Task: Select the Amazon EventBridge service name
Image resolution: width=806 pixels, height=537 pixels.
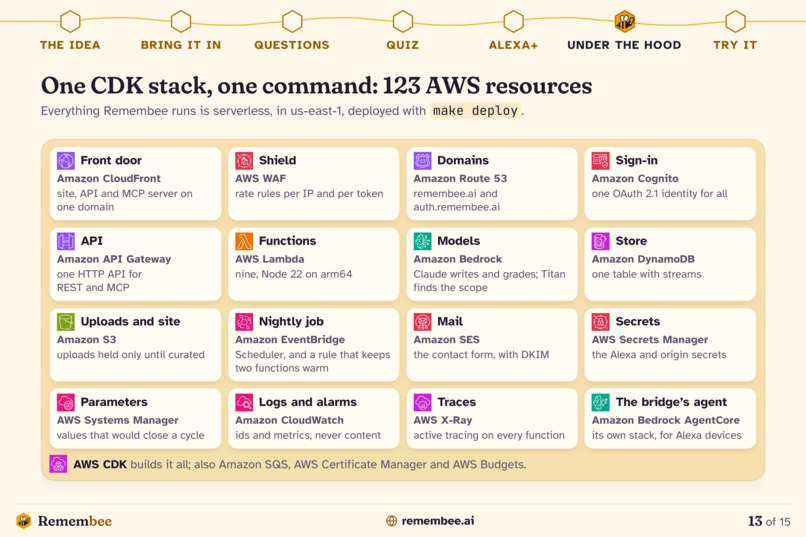Action: (x=290, y=340)
